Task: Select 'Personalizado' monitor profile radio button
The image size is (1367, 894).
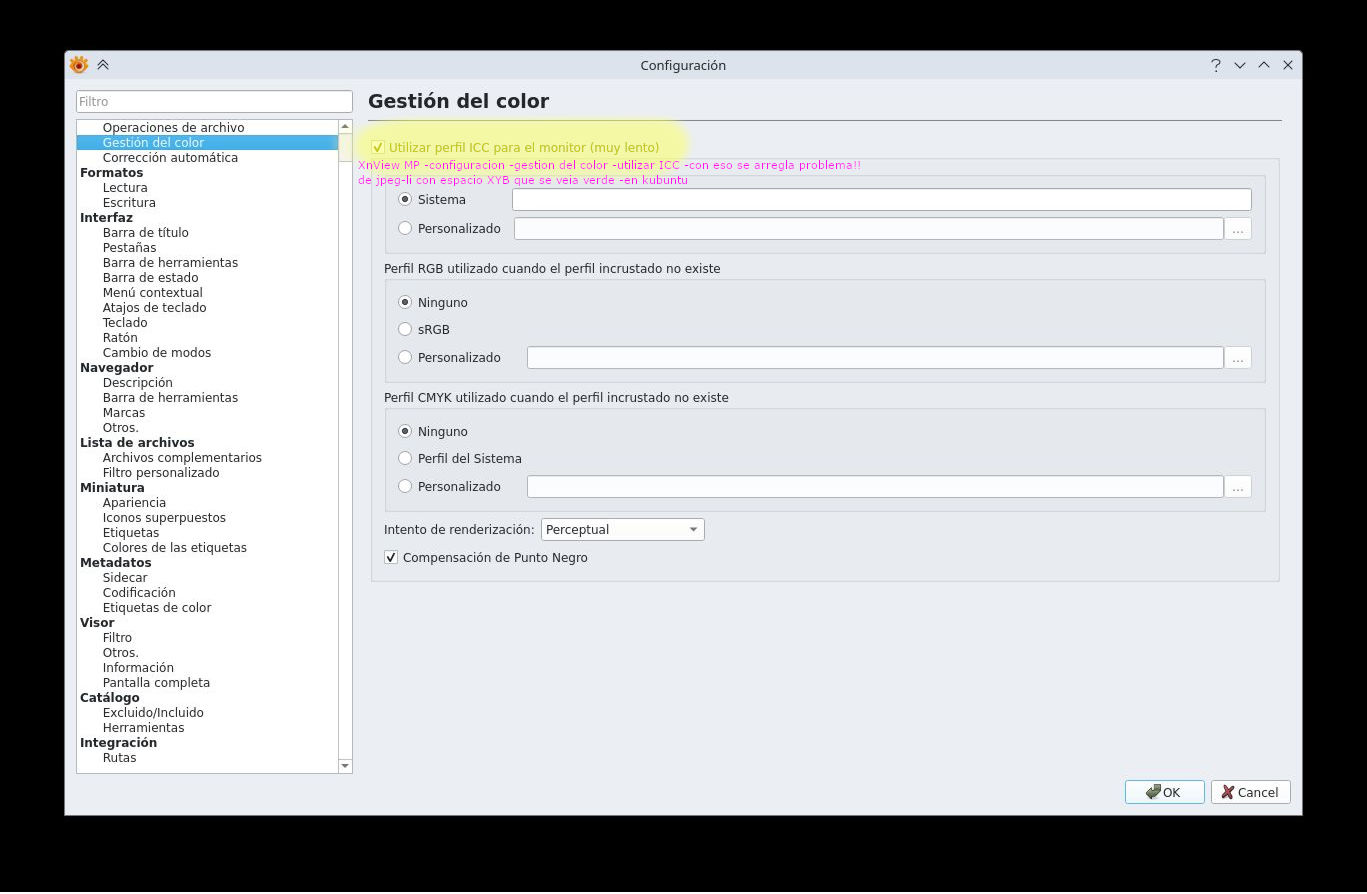Action: 405,228
